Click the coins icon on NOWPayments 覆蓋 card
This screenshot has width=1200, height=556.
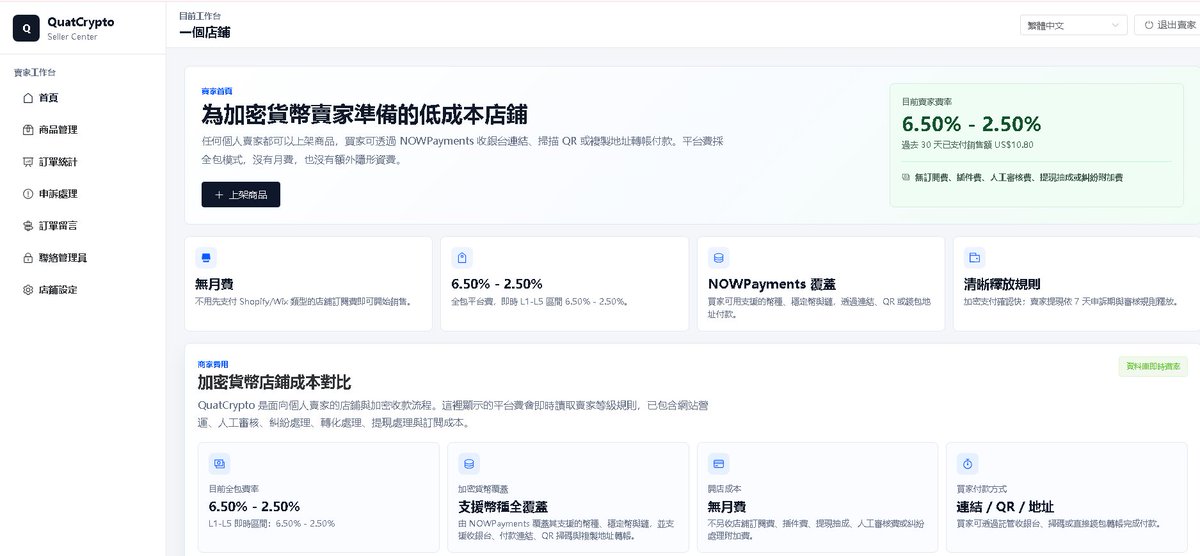[x=718, y=257]
